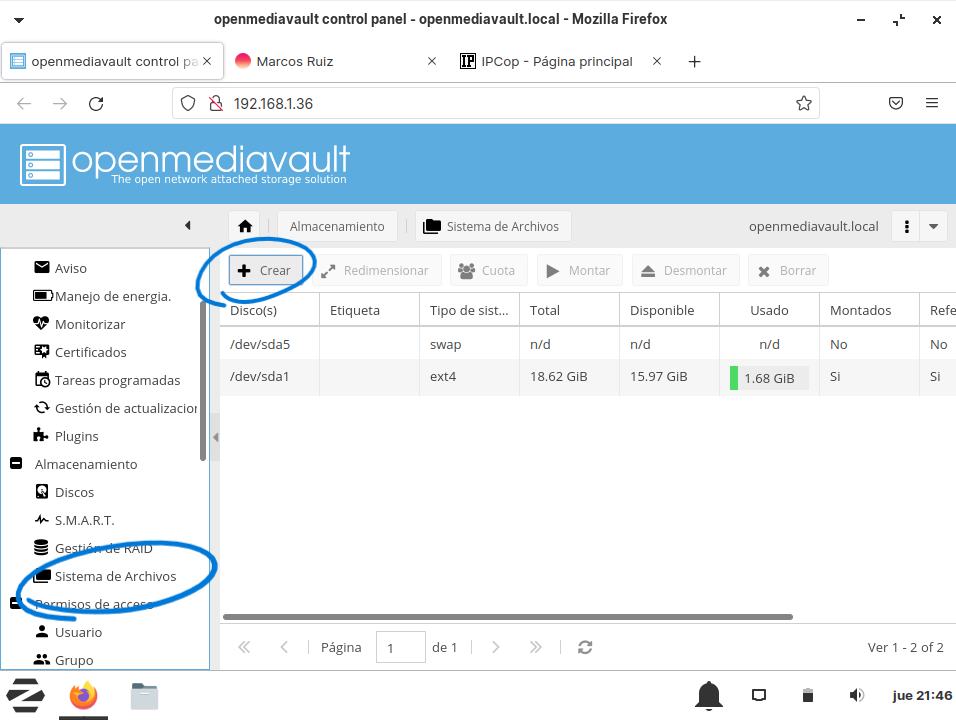Open the Firefox hamburger menu
This screenshot has width=956, height=720.
(x=932, y=103)
